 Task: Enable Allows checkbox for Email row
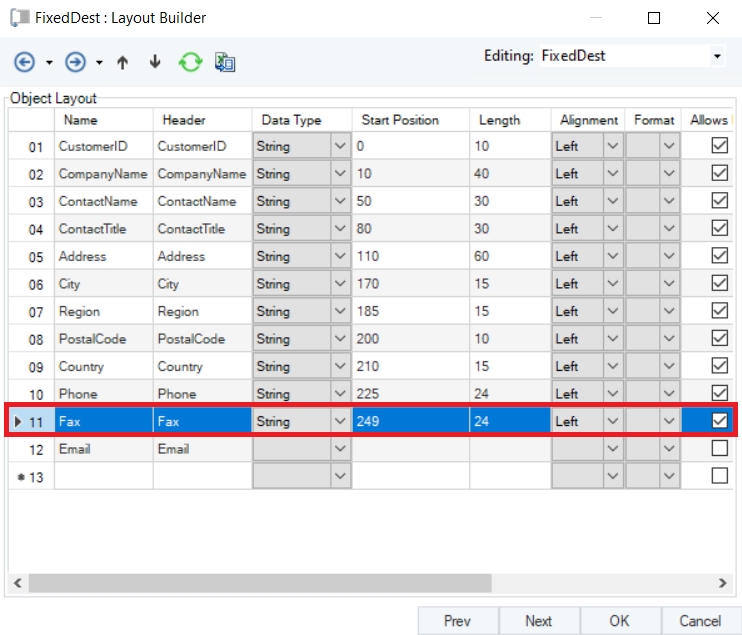(719, 449)
